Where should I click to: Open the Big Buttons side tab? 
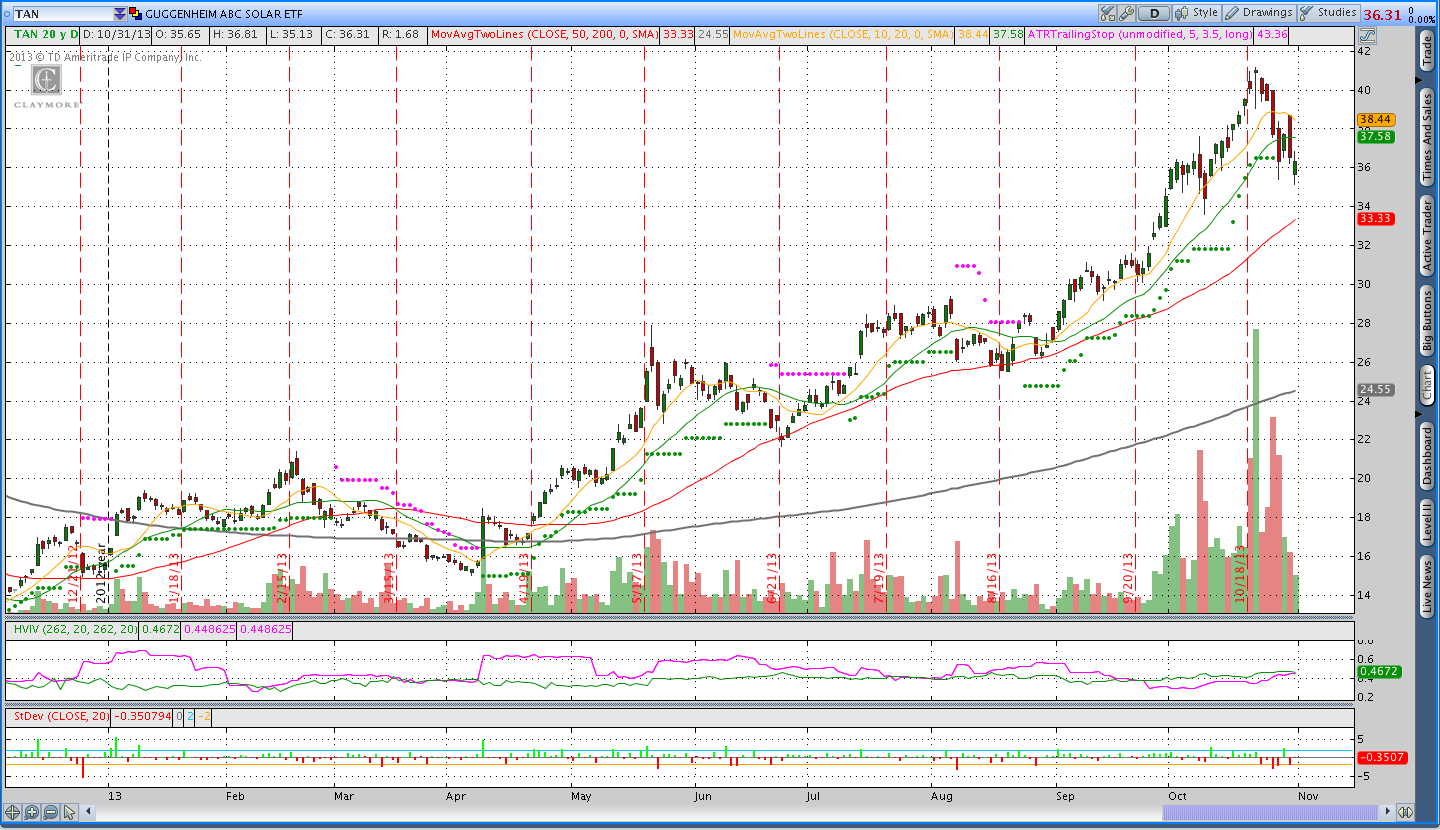(x=1428, y=321)
